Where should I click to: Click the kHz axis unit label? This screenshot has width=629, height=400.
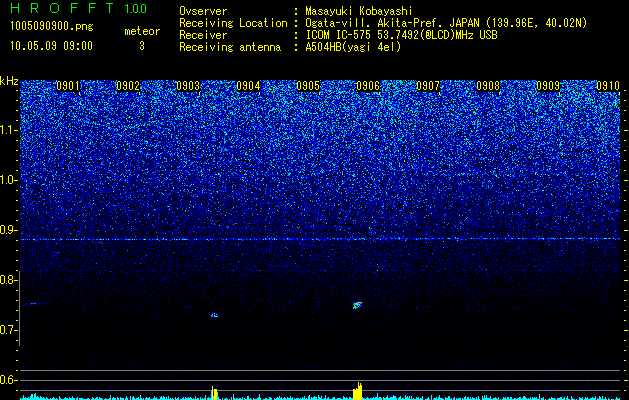tap(9, 81)
